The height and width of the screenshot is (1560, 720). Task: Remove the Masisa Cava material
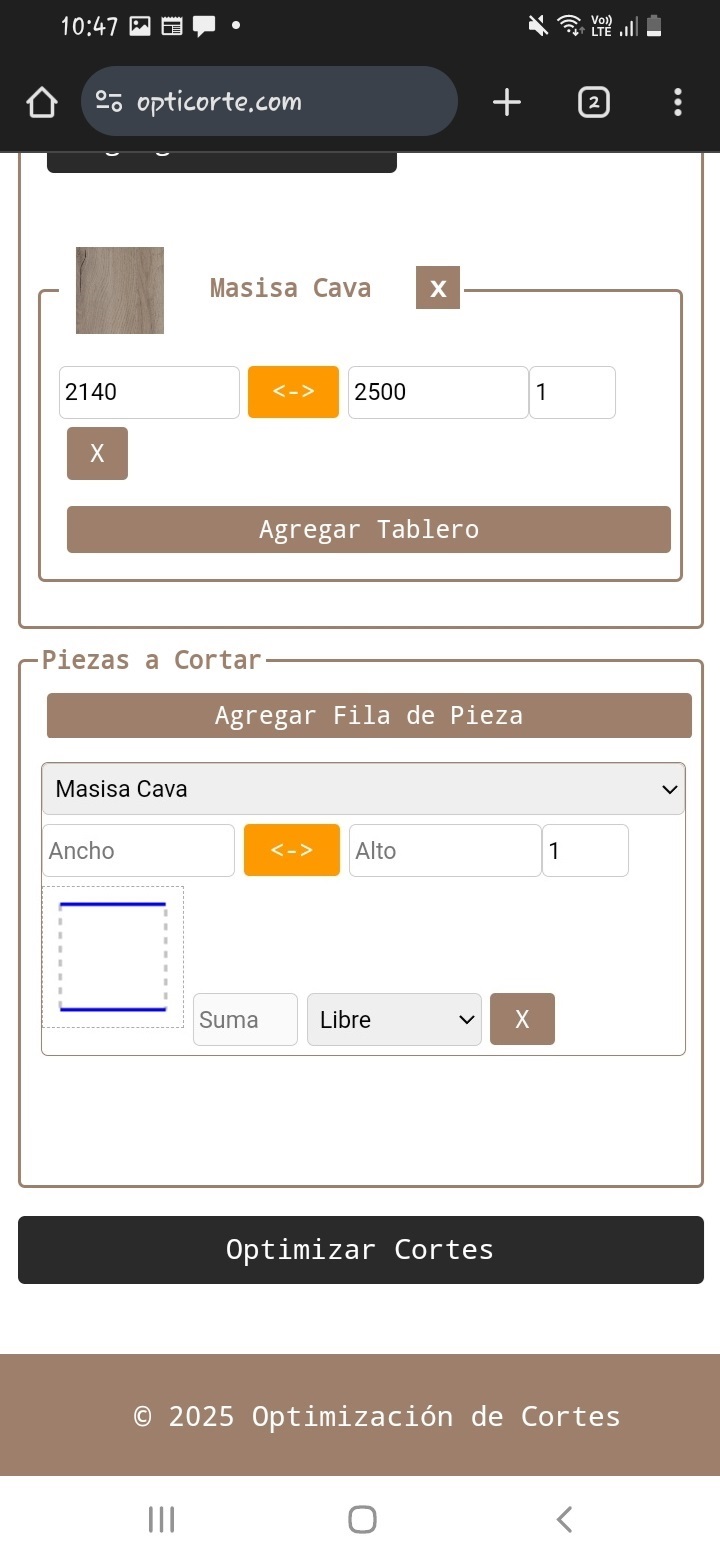pos(438,288)
